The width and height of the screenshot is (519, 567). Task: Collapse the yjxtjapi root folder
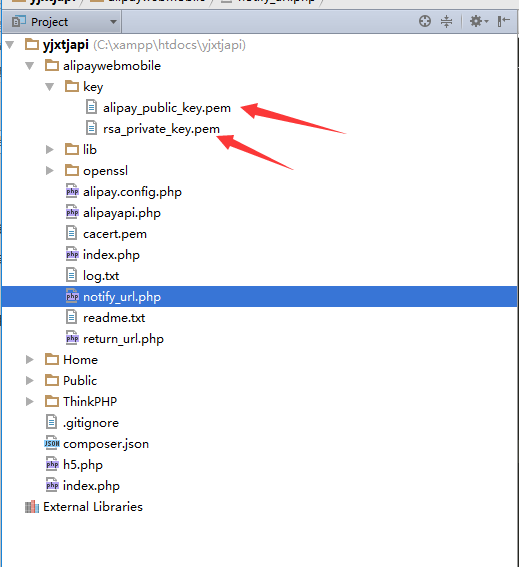tap(10, 45)
